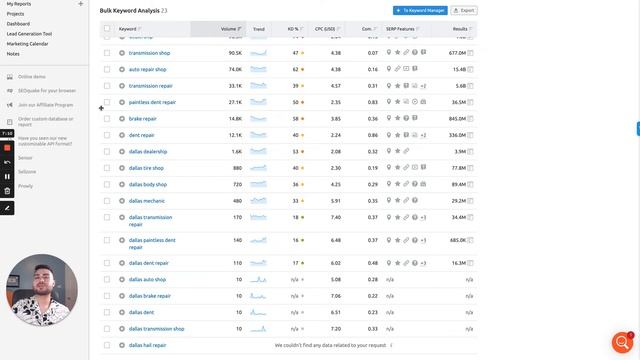Stop the recording with the red stop button
This screenshot has width=640, height=360.
coord(7,148)
